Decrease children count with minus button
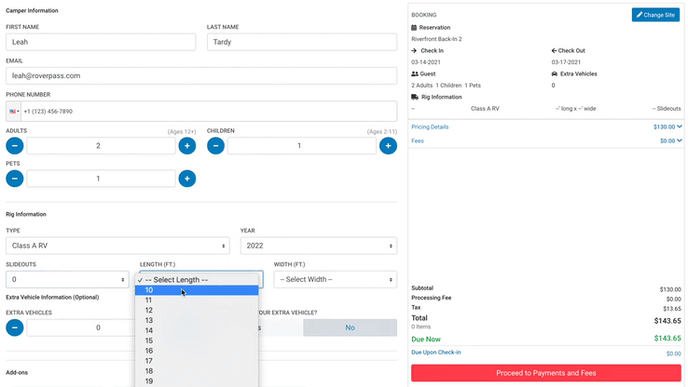Viewport: 688px width, 387px height. tap(215, 146)
